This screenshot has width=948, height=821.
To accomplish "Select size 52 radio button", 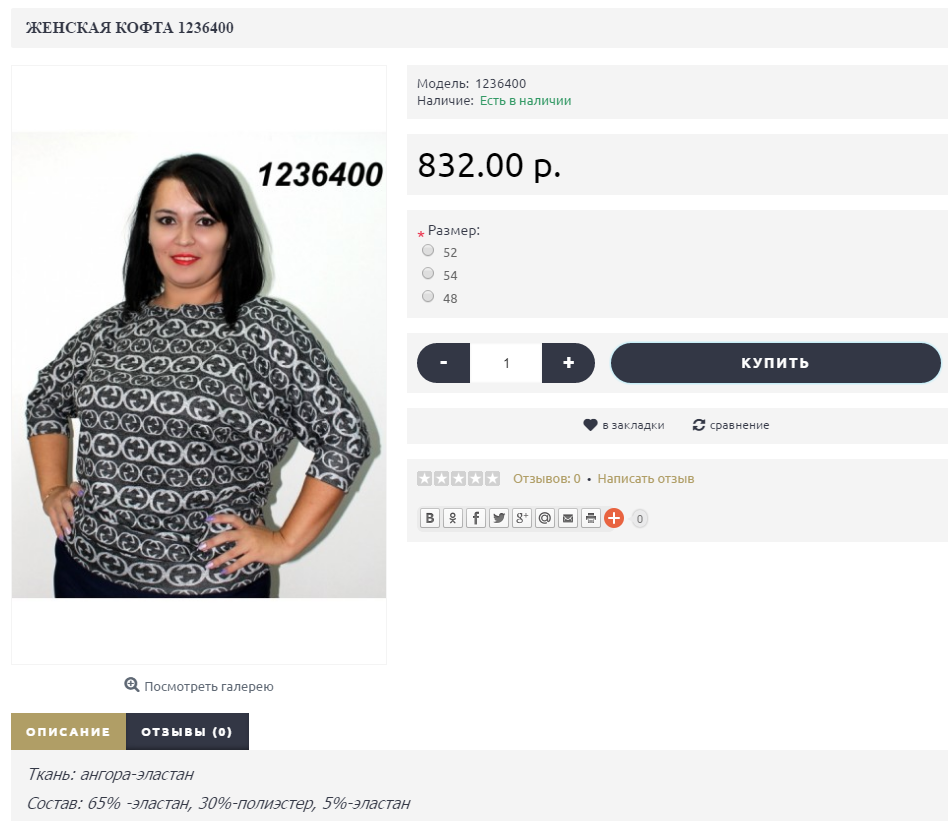I will point(428,250).
